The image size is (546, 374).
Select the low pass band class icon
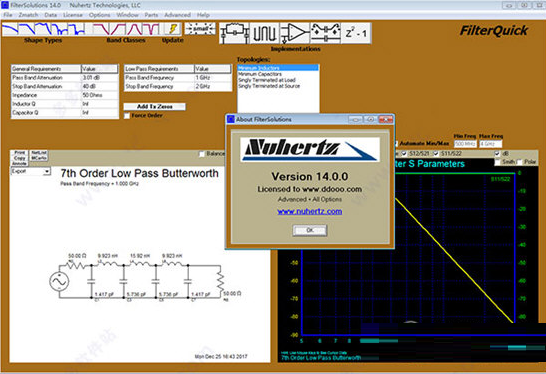pos(101,29)
